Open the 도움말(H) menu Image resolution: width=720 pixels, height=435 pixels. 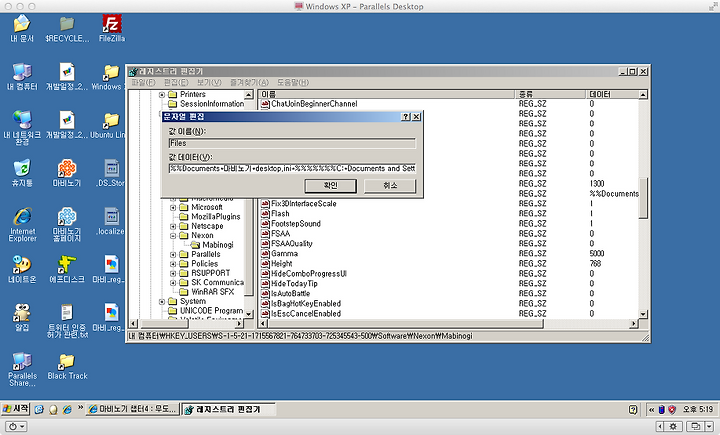coord(292,82)
